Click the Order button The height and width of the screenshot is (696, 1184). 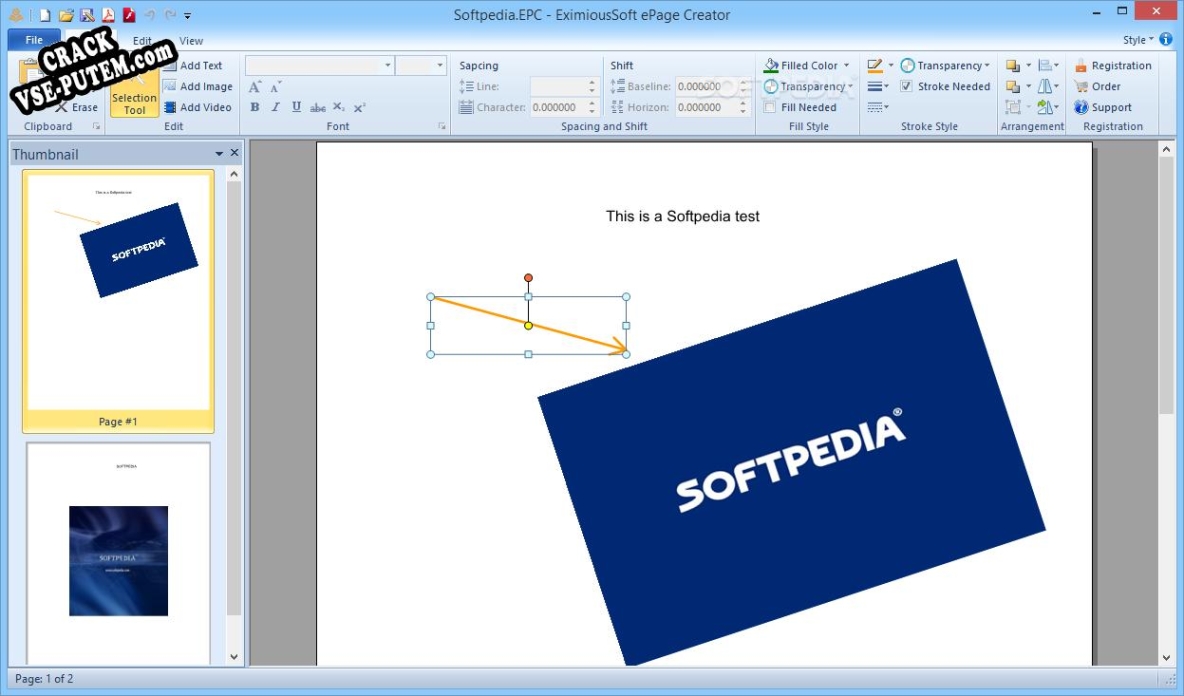1098,86
